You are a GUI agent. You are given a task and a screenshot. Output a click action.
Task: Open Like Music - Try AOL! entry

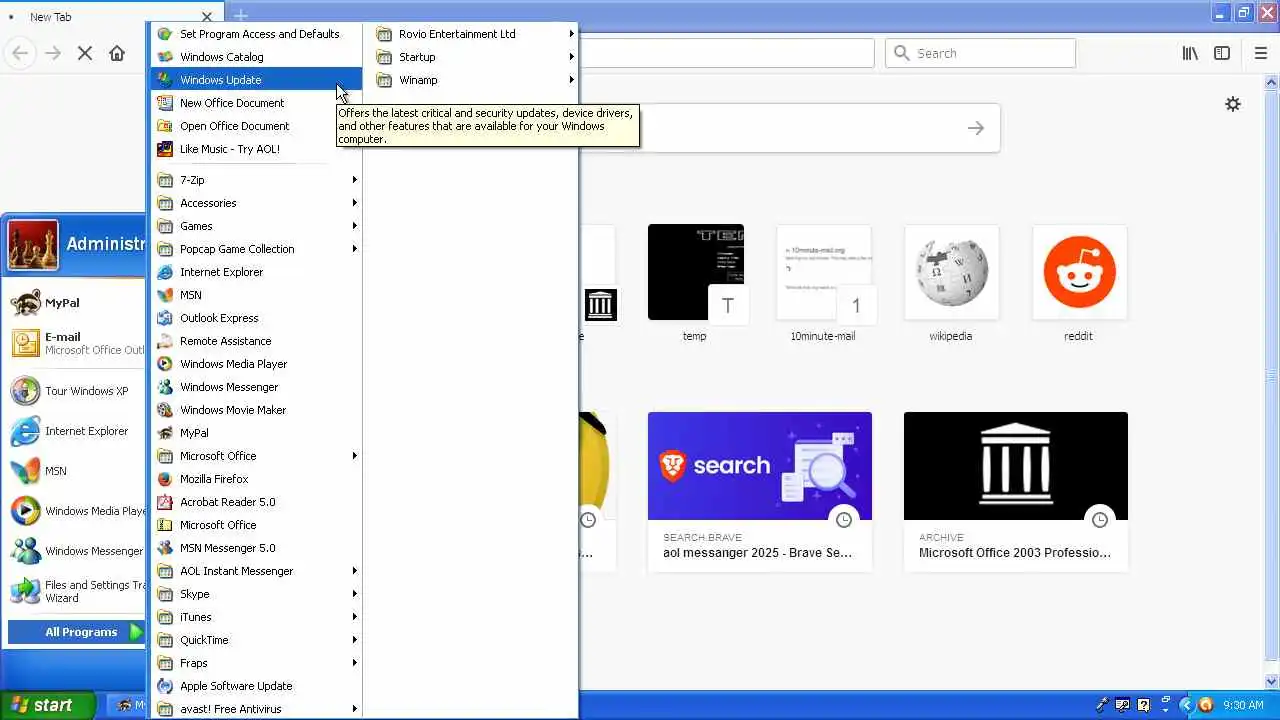pos(256,149)
